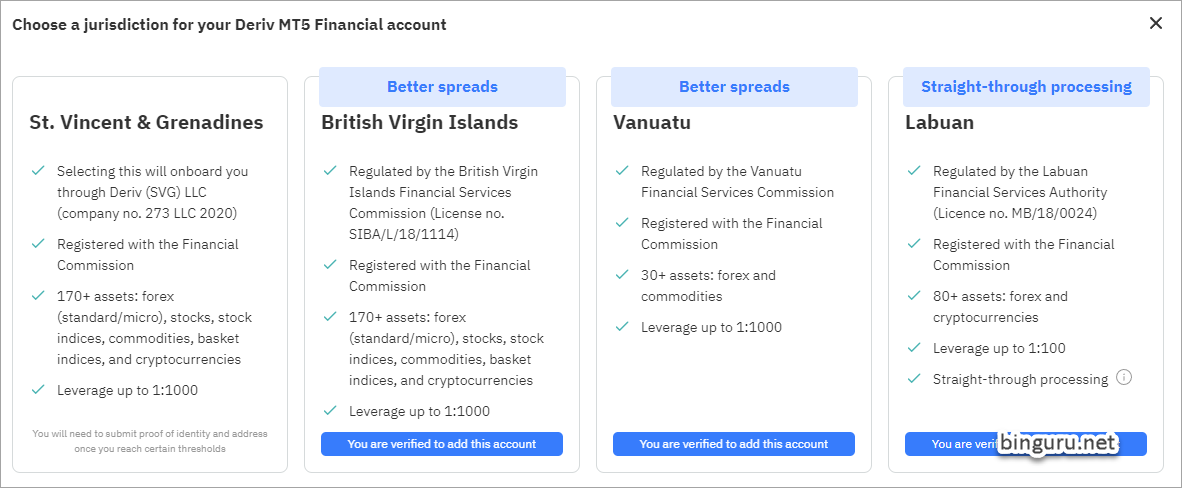Click checkmark beside Labuan Financial Services Authority
The height and width of the screenshot is (488, 1182).
(x=914, y=171)
